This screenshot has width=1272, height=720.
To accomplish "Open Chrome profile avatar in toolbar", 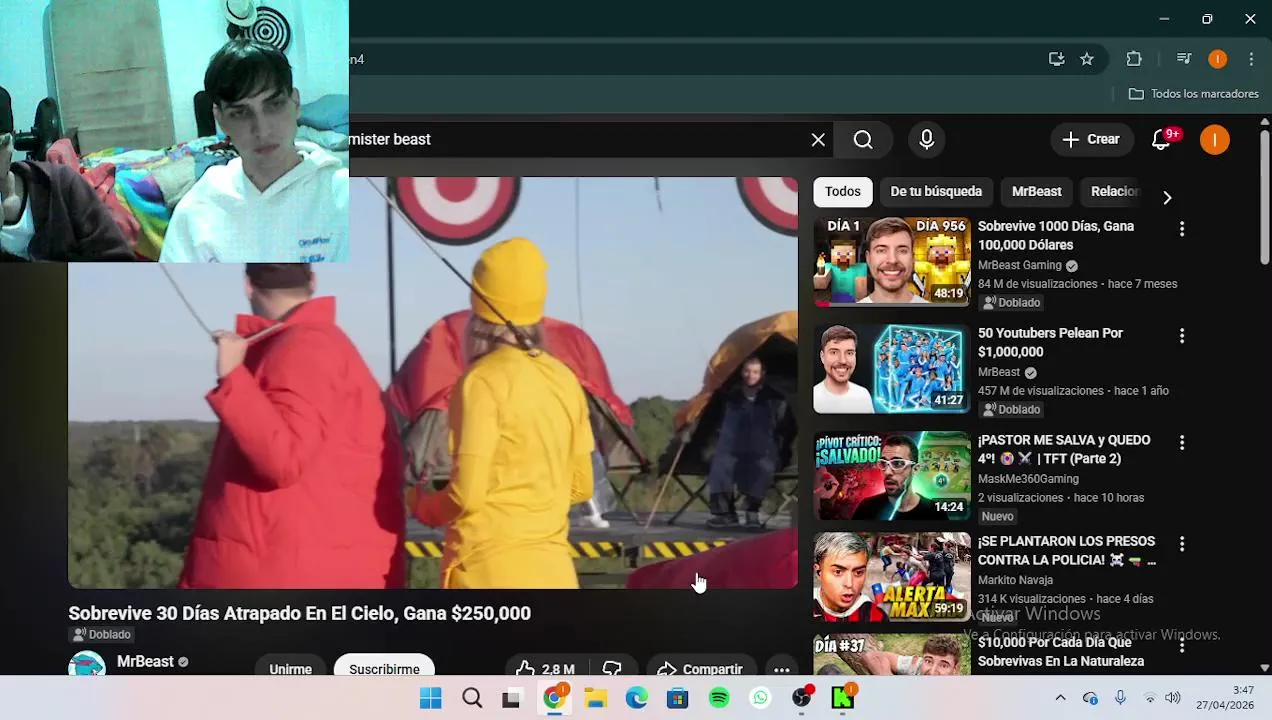I will [x=1217, y=59].
